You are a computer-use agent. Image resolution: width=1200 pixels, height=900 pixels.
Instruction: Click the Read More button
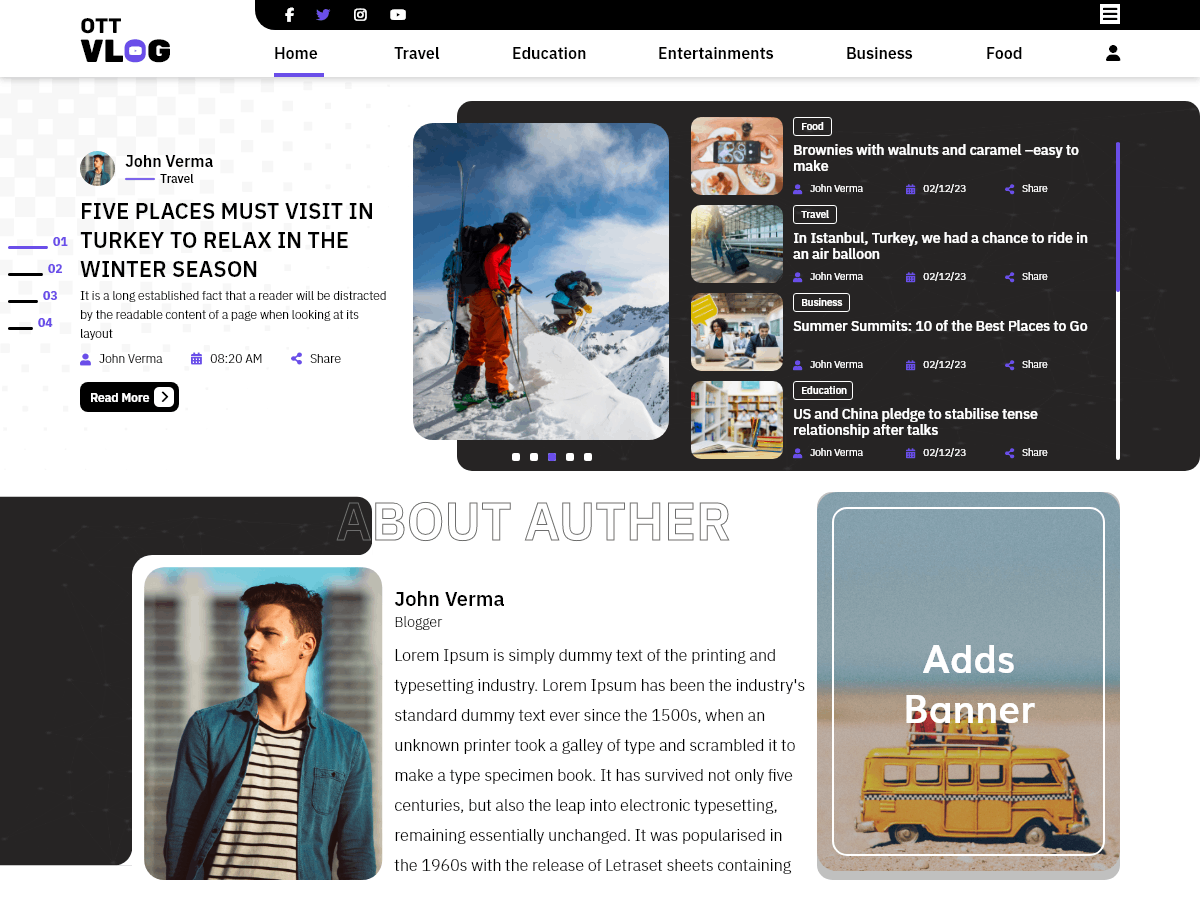coord(129,397)
